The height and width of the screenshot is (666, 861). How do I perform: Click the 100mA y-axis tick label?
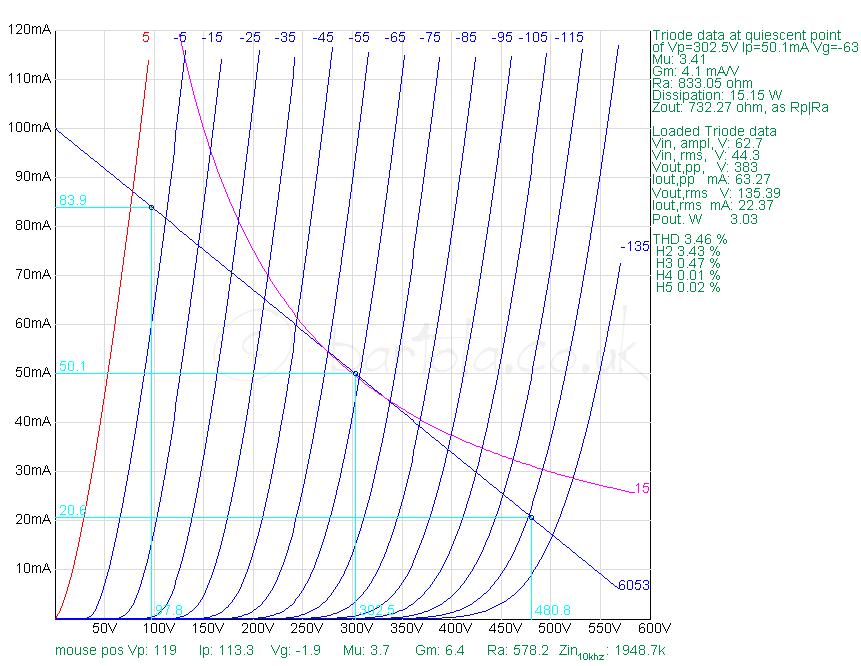coord(30,127)
